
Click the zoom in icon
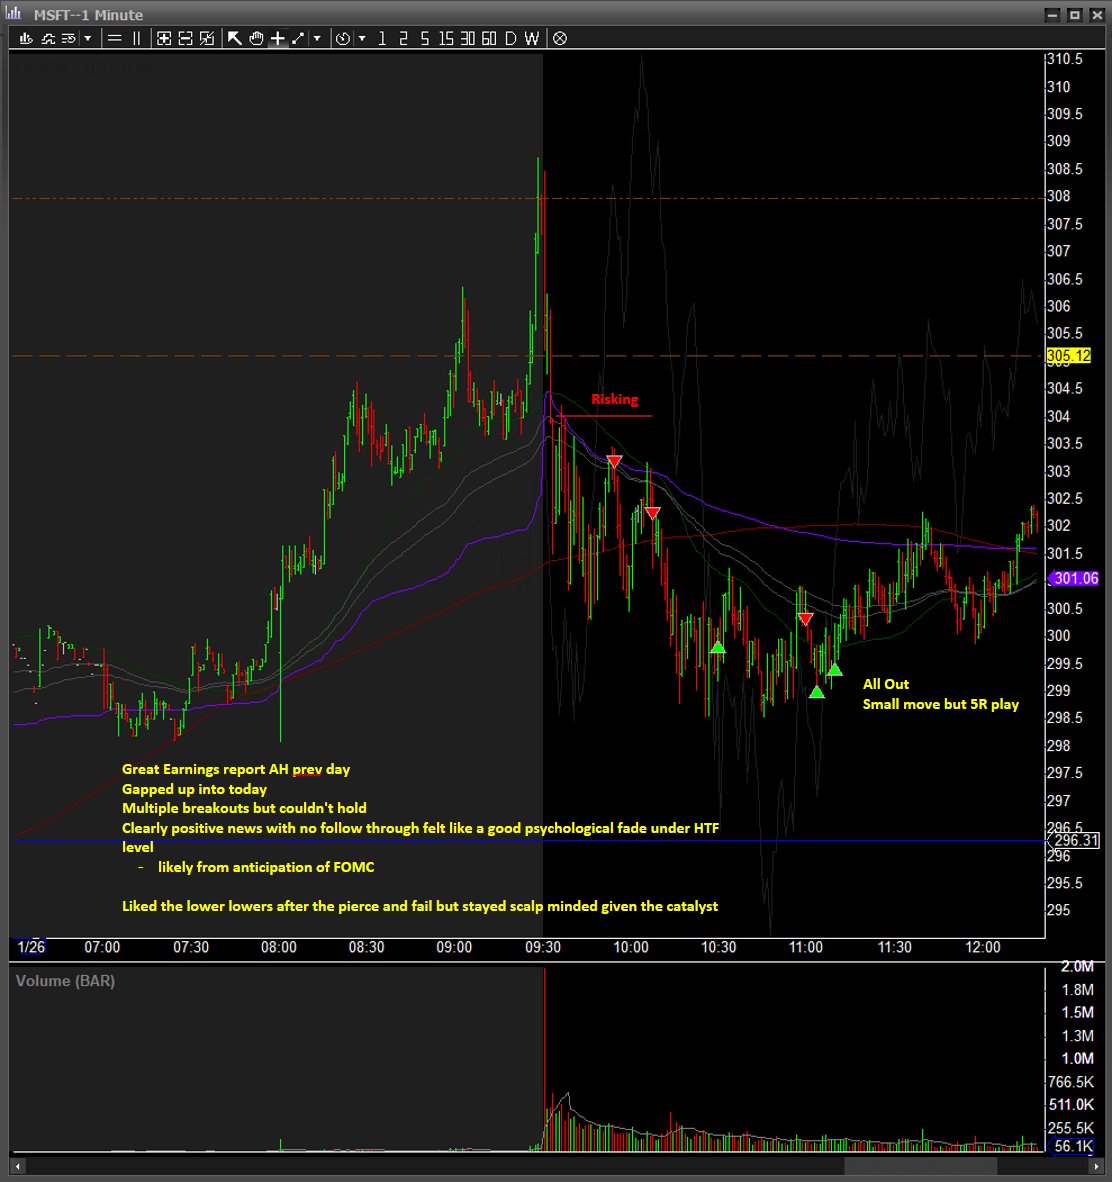tap(164, 38)
